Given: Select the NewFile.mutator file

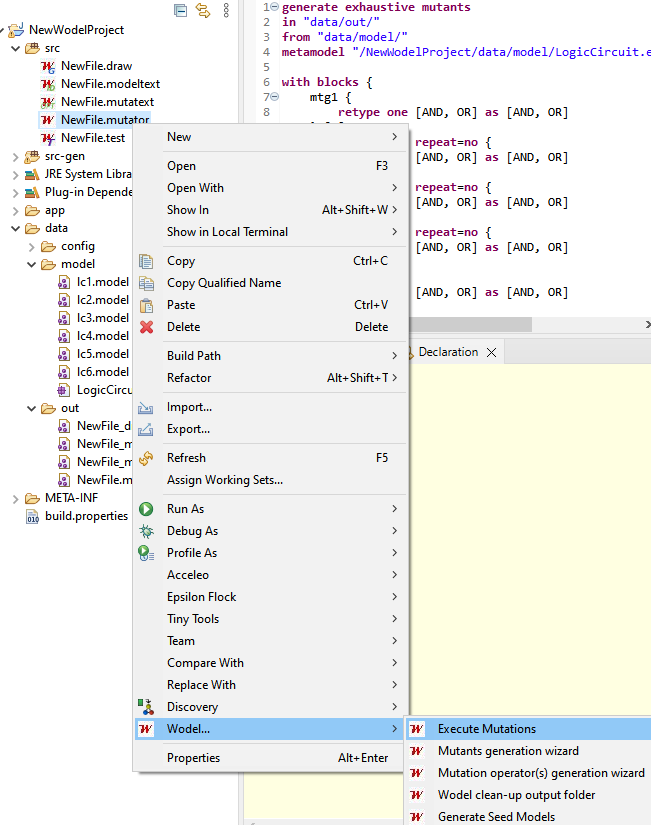Looking at the screenshot, I should (105, 120).
